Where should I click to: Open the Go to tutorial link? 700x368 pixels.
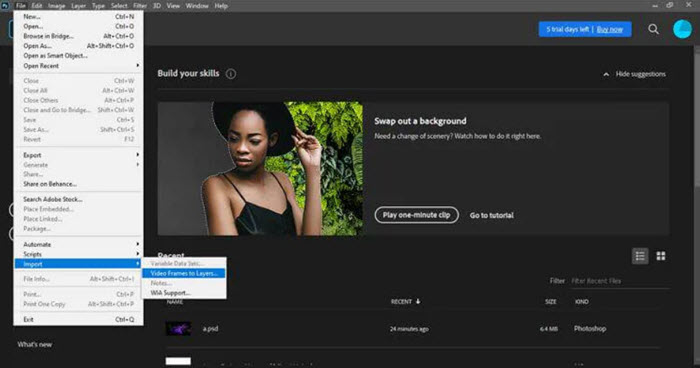[492, 215]
